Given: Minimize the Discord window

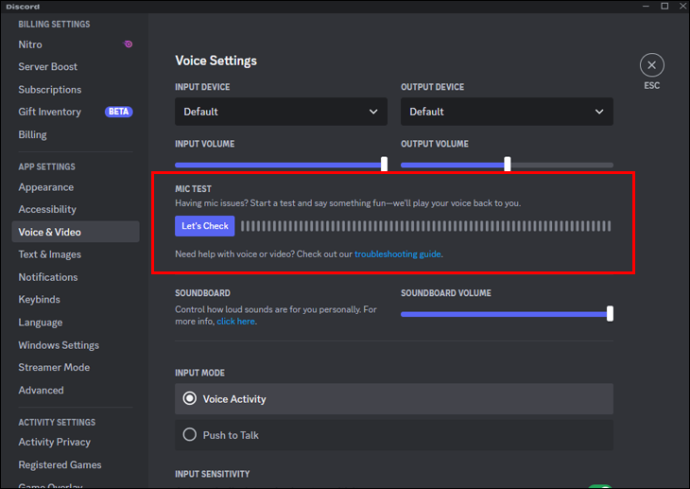Looking at the screenshot, I should (x=646, y=6).
